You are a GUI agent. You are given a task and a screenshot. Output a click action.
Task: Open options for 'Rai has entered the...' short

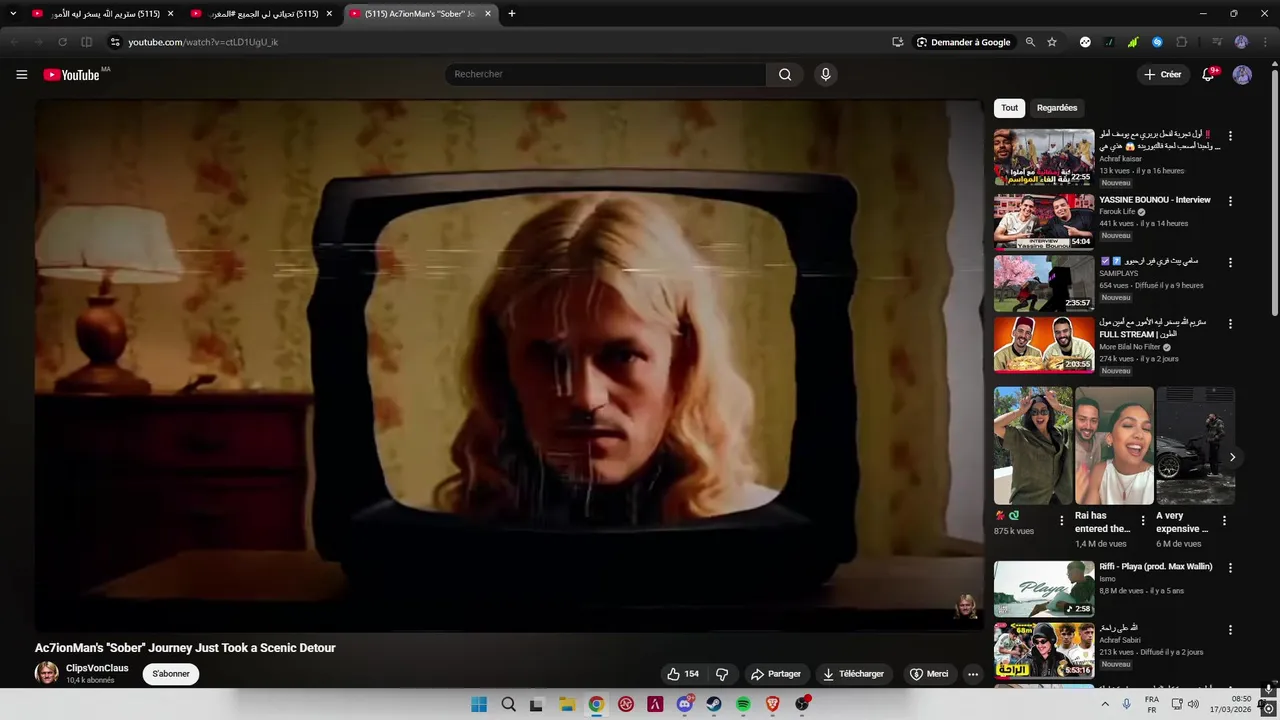click(x=1143, y=520)
